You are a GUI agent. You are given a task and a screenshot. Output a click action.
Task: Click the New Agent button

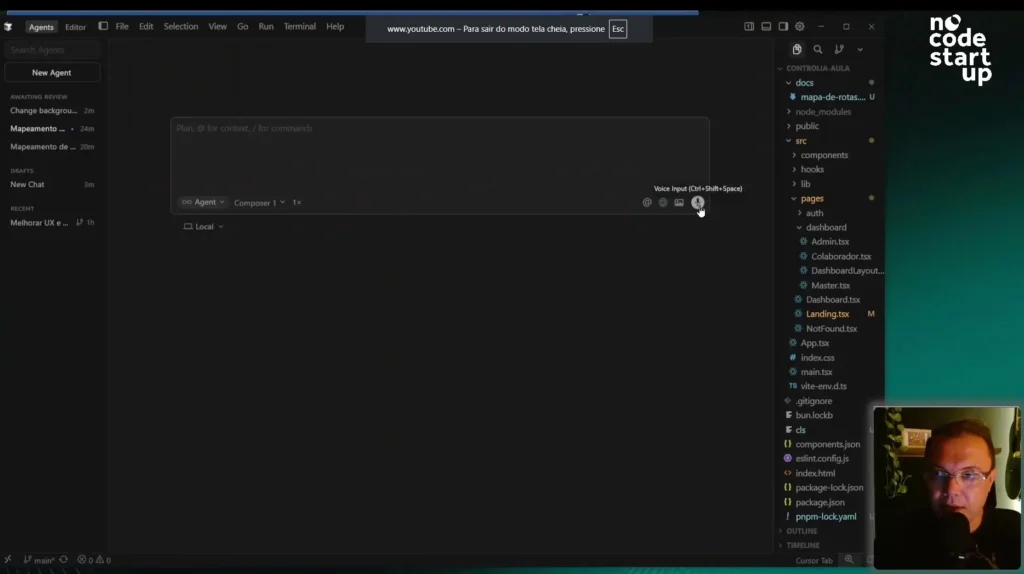pos(52,72)
